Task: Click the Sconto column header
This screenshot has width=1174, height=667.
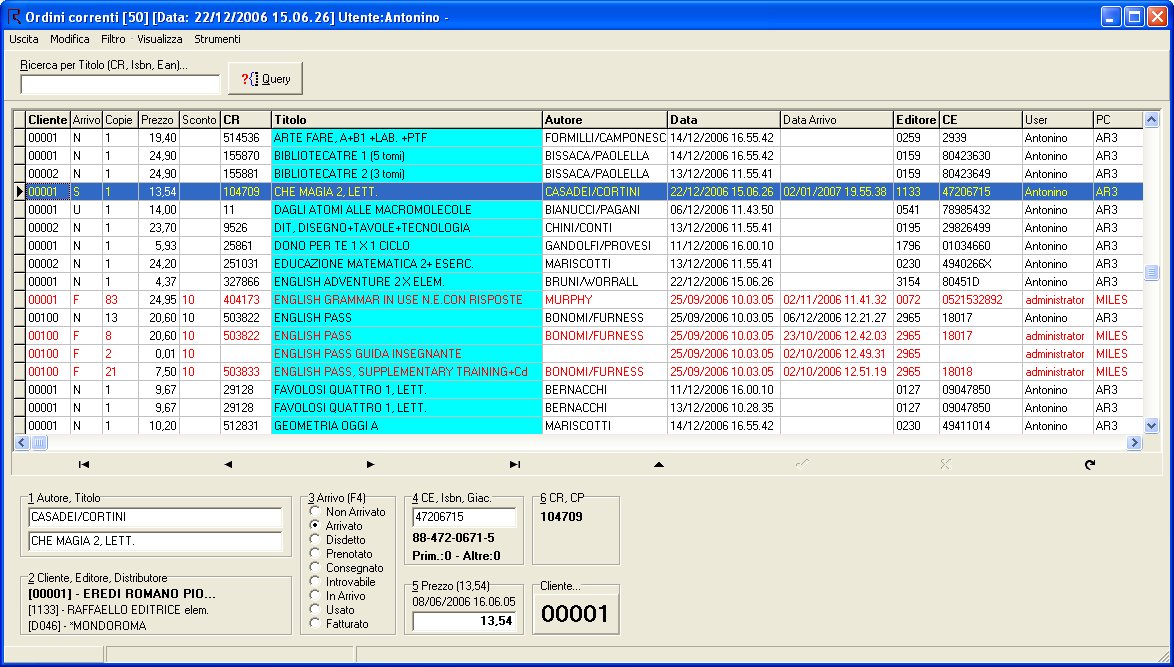Action: (x=199, y=120)
